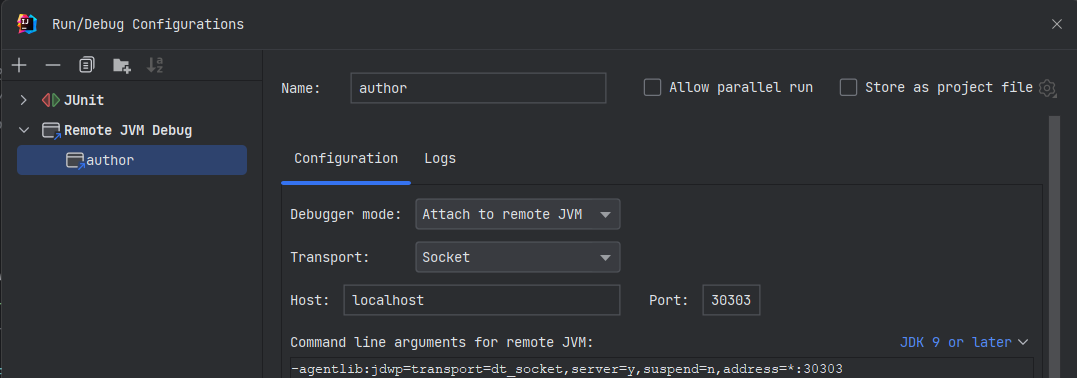Click the Name label
This screenshot has height=378, width=1077.
click(301, 88)
